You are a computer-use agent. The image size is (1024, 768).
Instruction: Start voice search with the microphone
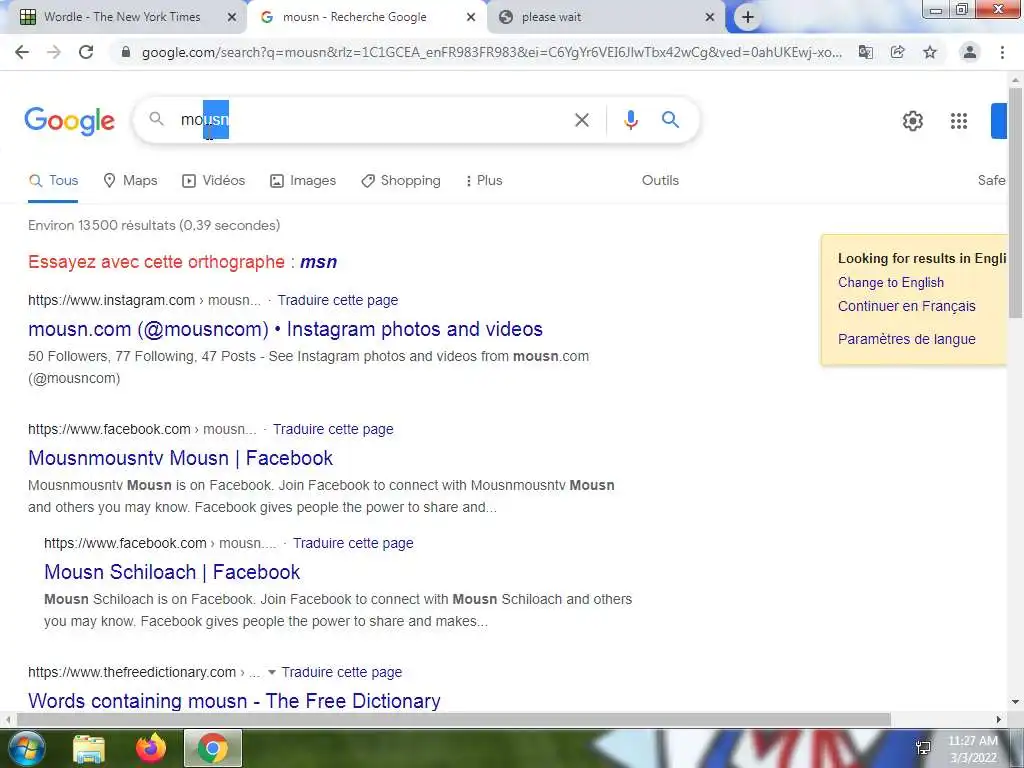pos(630,120)
